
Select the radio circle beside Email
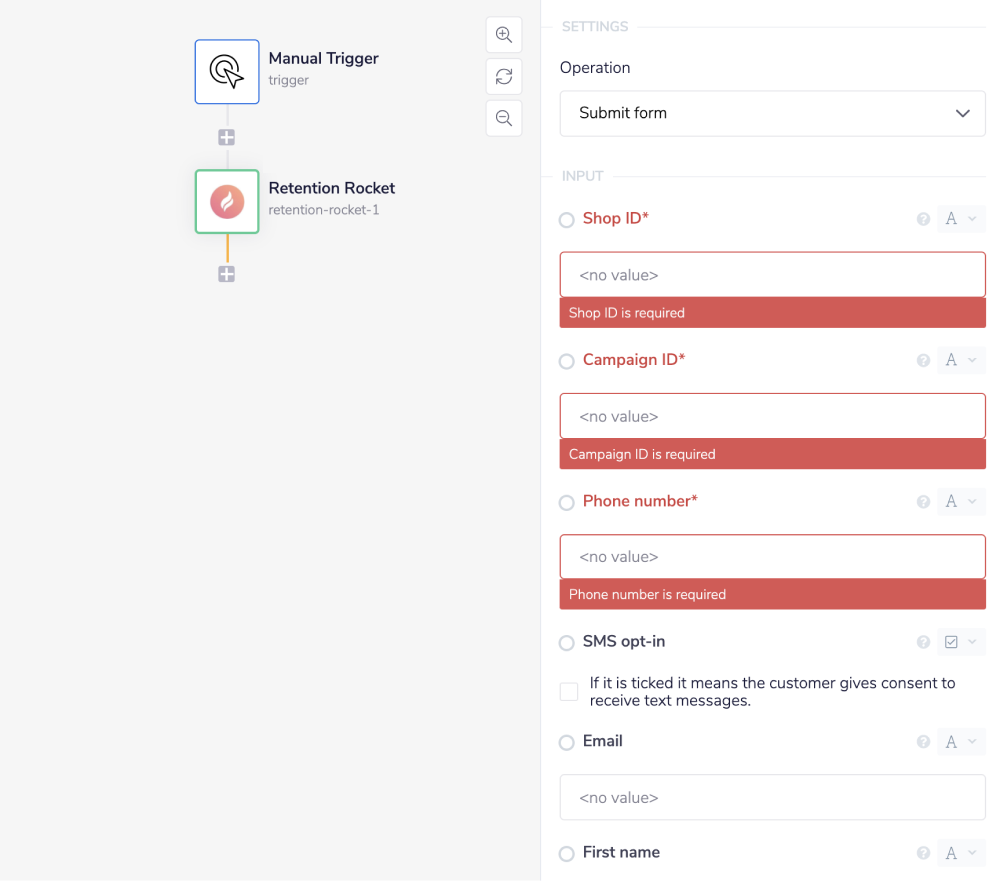pos(566,742)
